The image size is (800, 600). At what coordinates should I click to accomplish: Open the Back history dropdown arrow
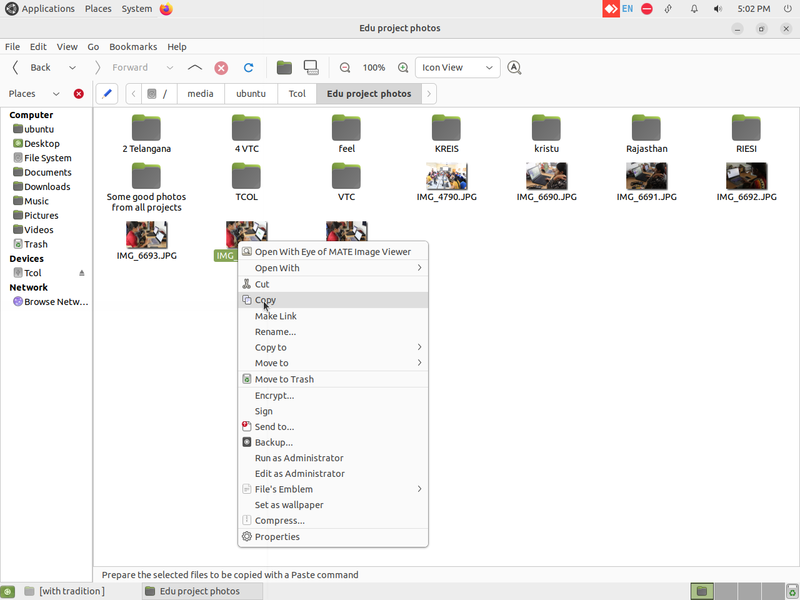click(72, 67)
